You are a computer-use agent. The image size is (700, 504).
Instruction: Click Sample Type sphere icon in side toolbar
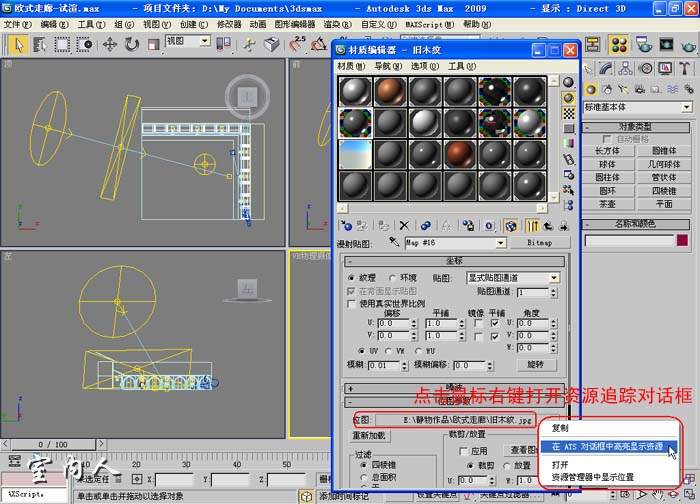[568, 82]
